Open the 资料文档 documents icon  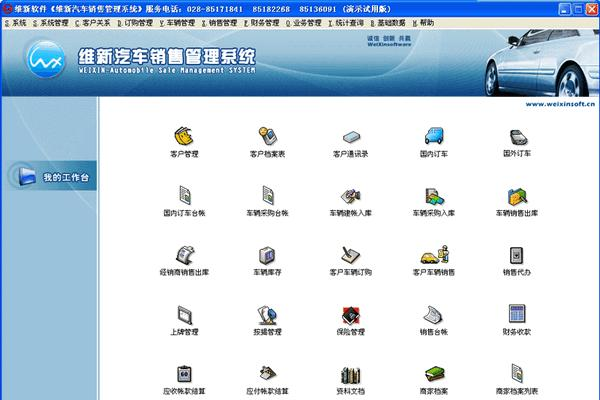351,375
